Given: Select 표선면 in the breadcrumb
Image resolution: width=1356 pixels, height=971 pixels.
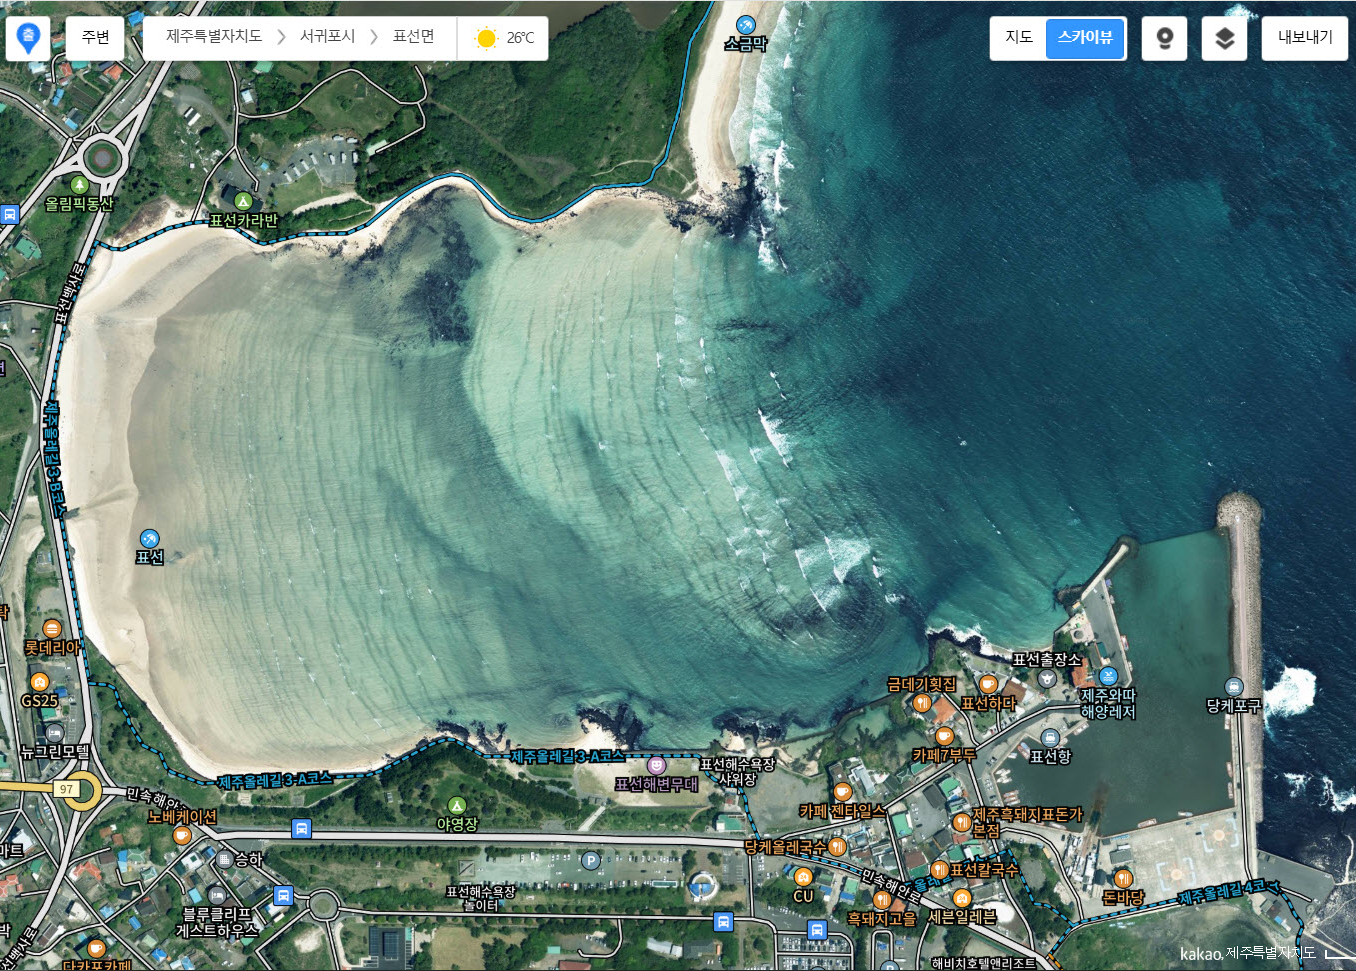Looking at the screenshot, I should (x=413, y=37).
